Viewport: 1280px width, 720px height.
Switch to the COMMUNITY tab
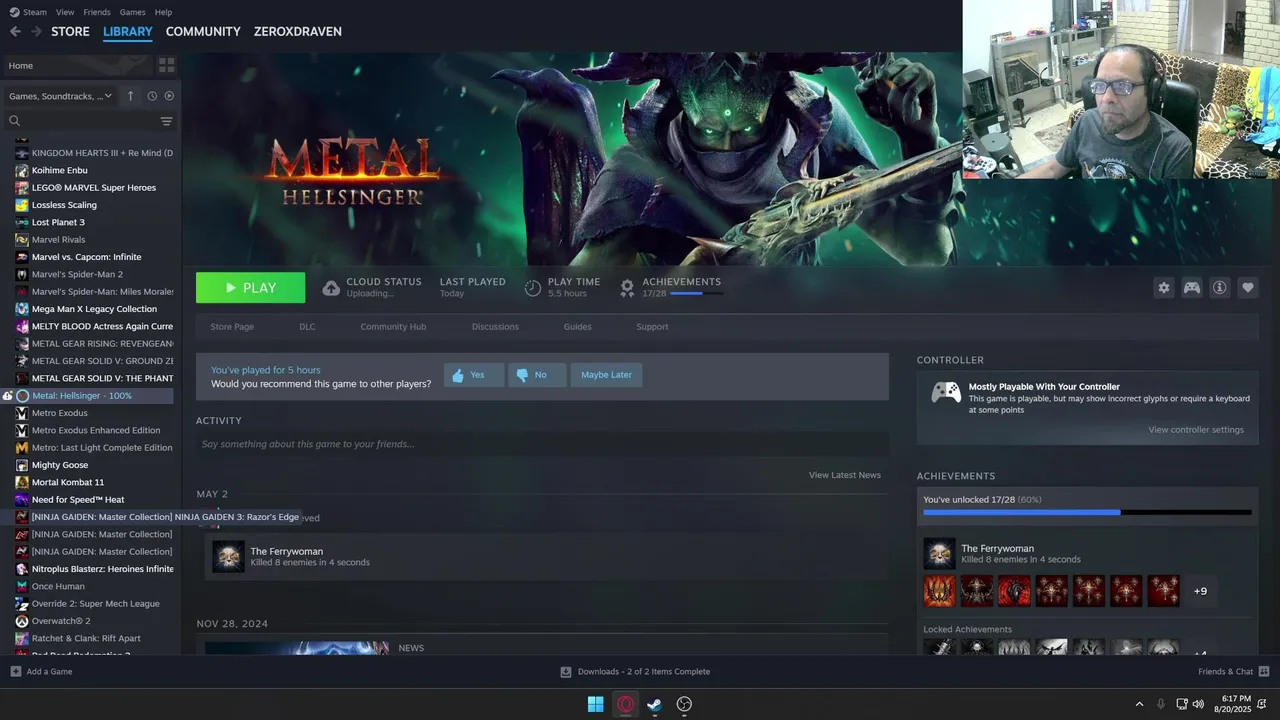pos(203,31)
